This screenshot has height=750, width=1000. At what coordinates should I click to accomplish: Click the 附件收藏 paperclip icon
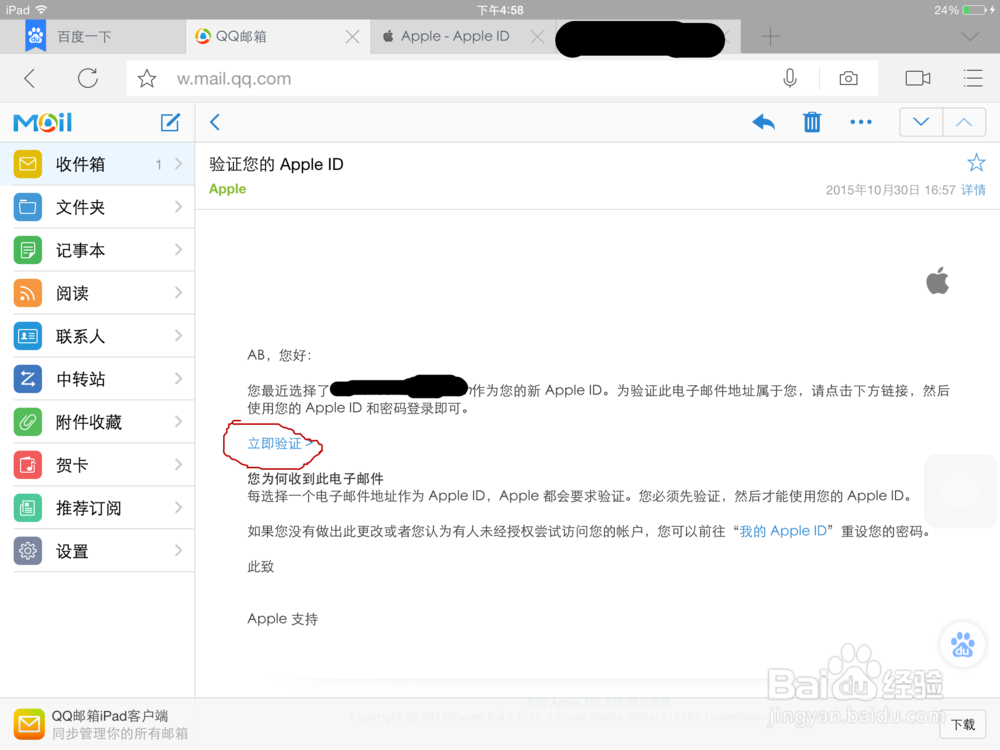tap(27, 422)
